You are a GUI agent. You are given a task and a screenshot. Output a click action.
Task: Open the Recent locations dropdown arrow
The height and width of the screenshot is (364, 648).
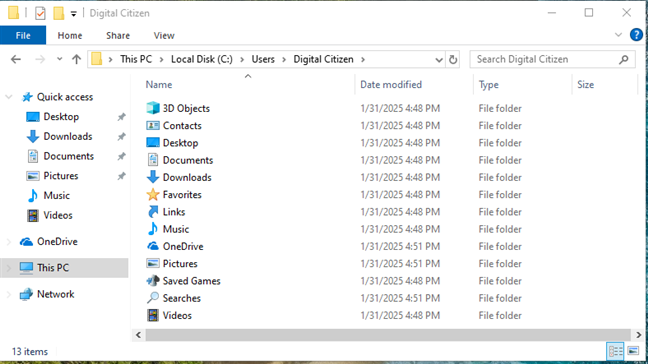click(60, 59)
